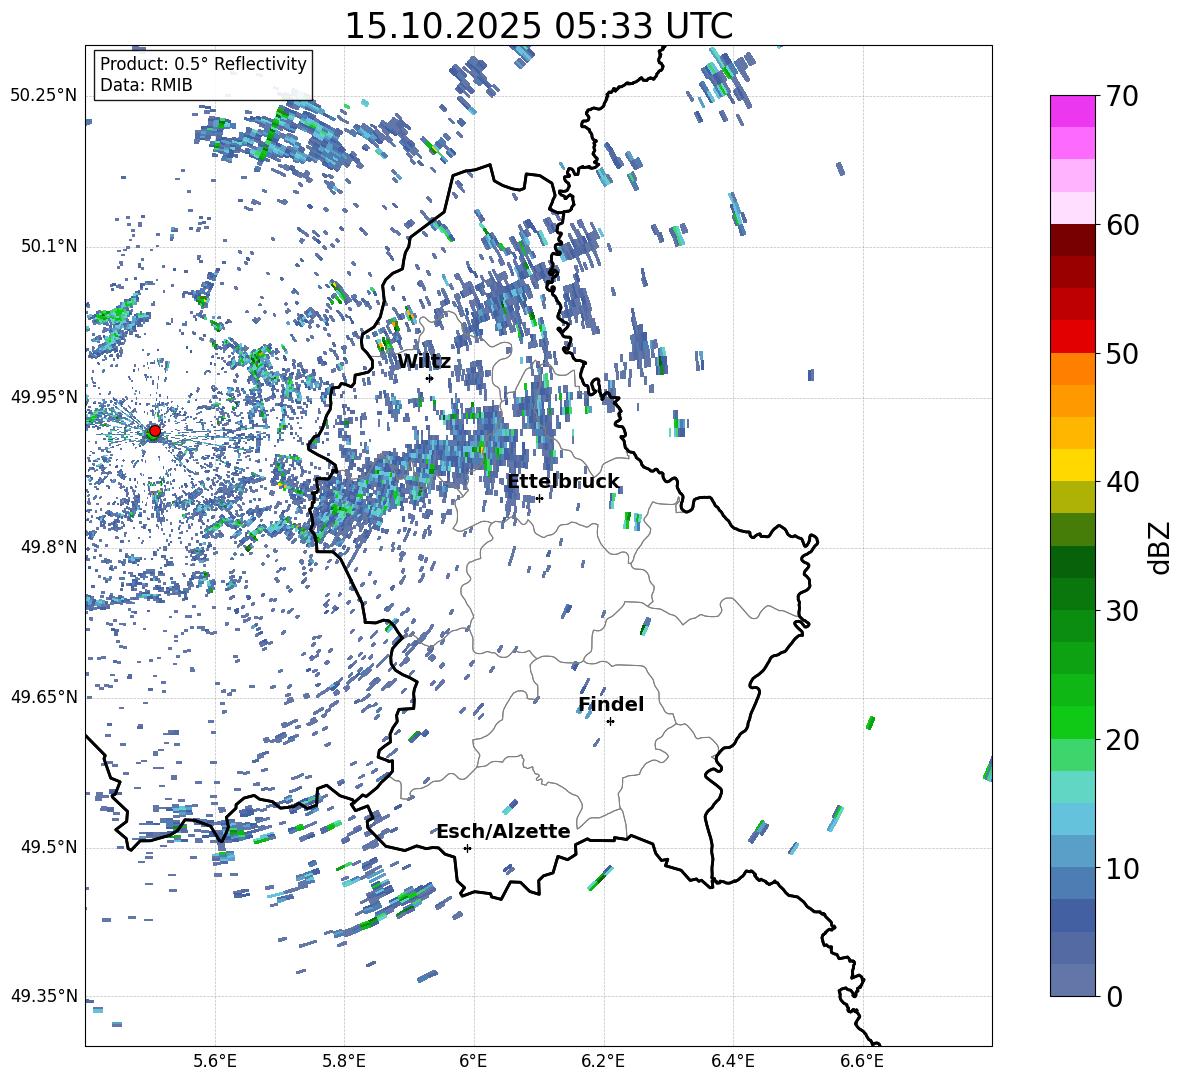
Task: Click the Wiltz city label
Action: 424,362
